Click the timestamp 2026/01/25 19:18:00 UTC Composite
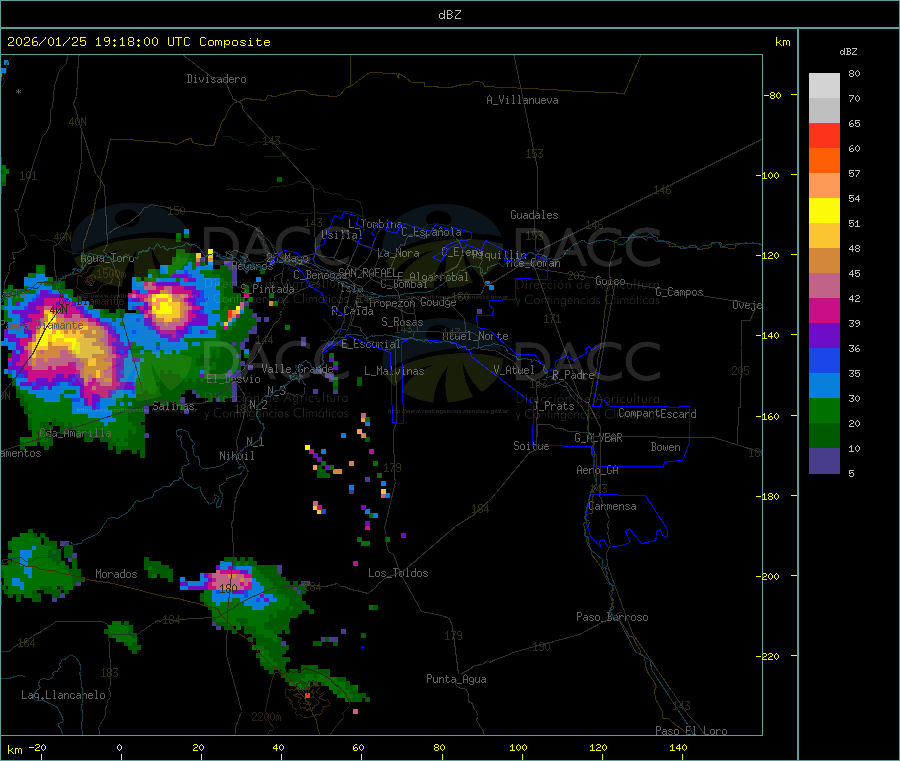 (x=138, y=42)
